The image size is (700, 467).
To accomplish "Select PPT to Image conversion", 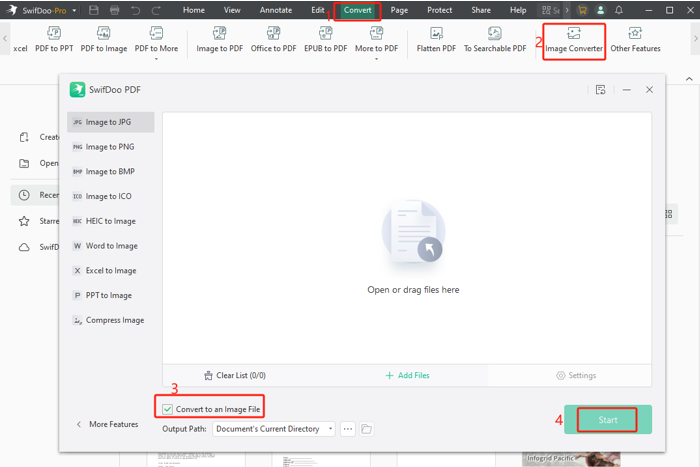I will click(110, 295).
